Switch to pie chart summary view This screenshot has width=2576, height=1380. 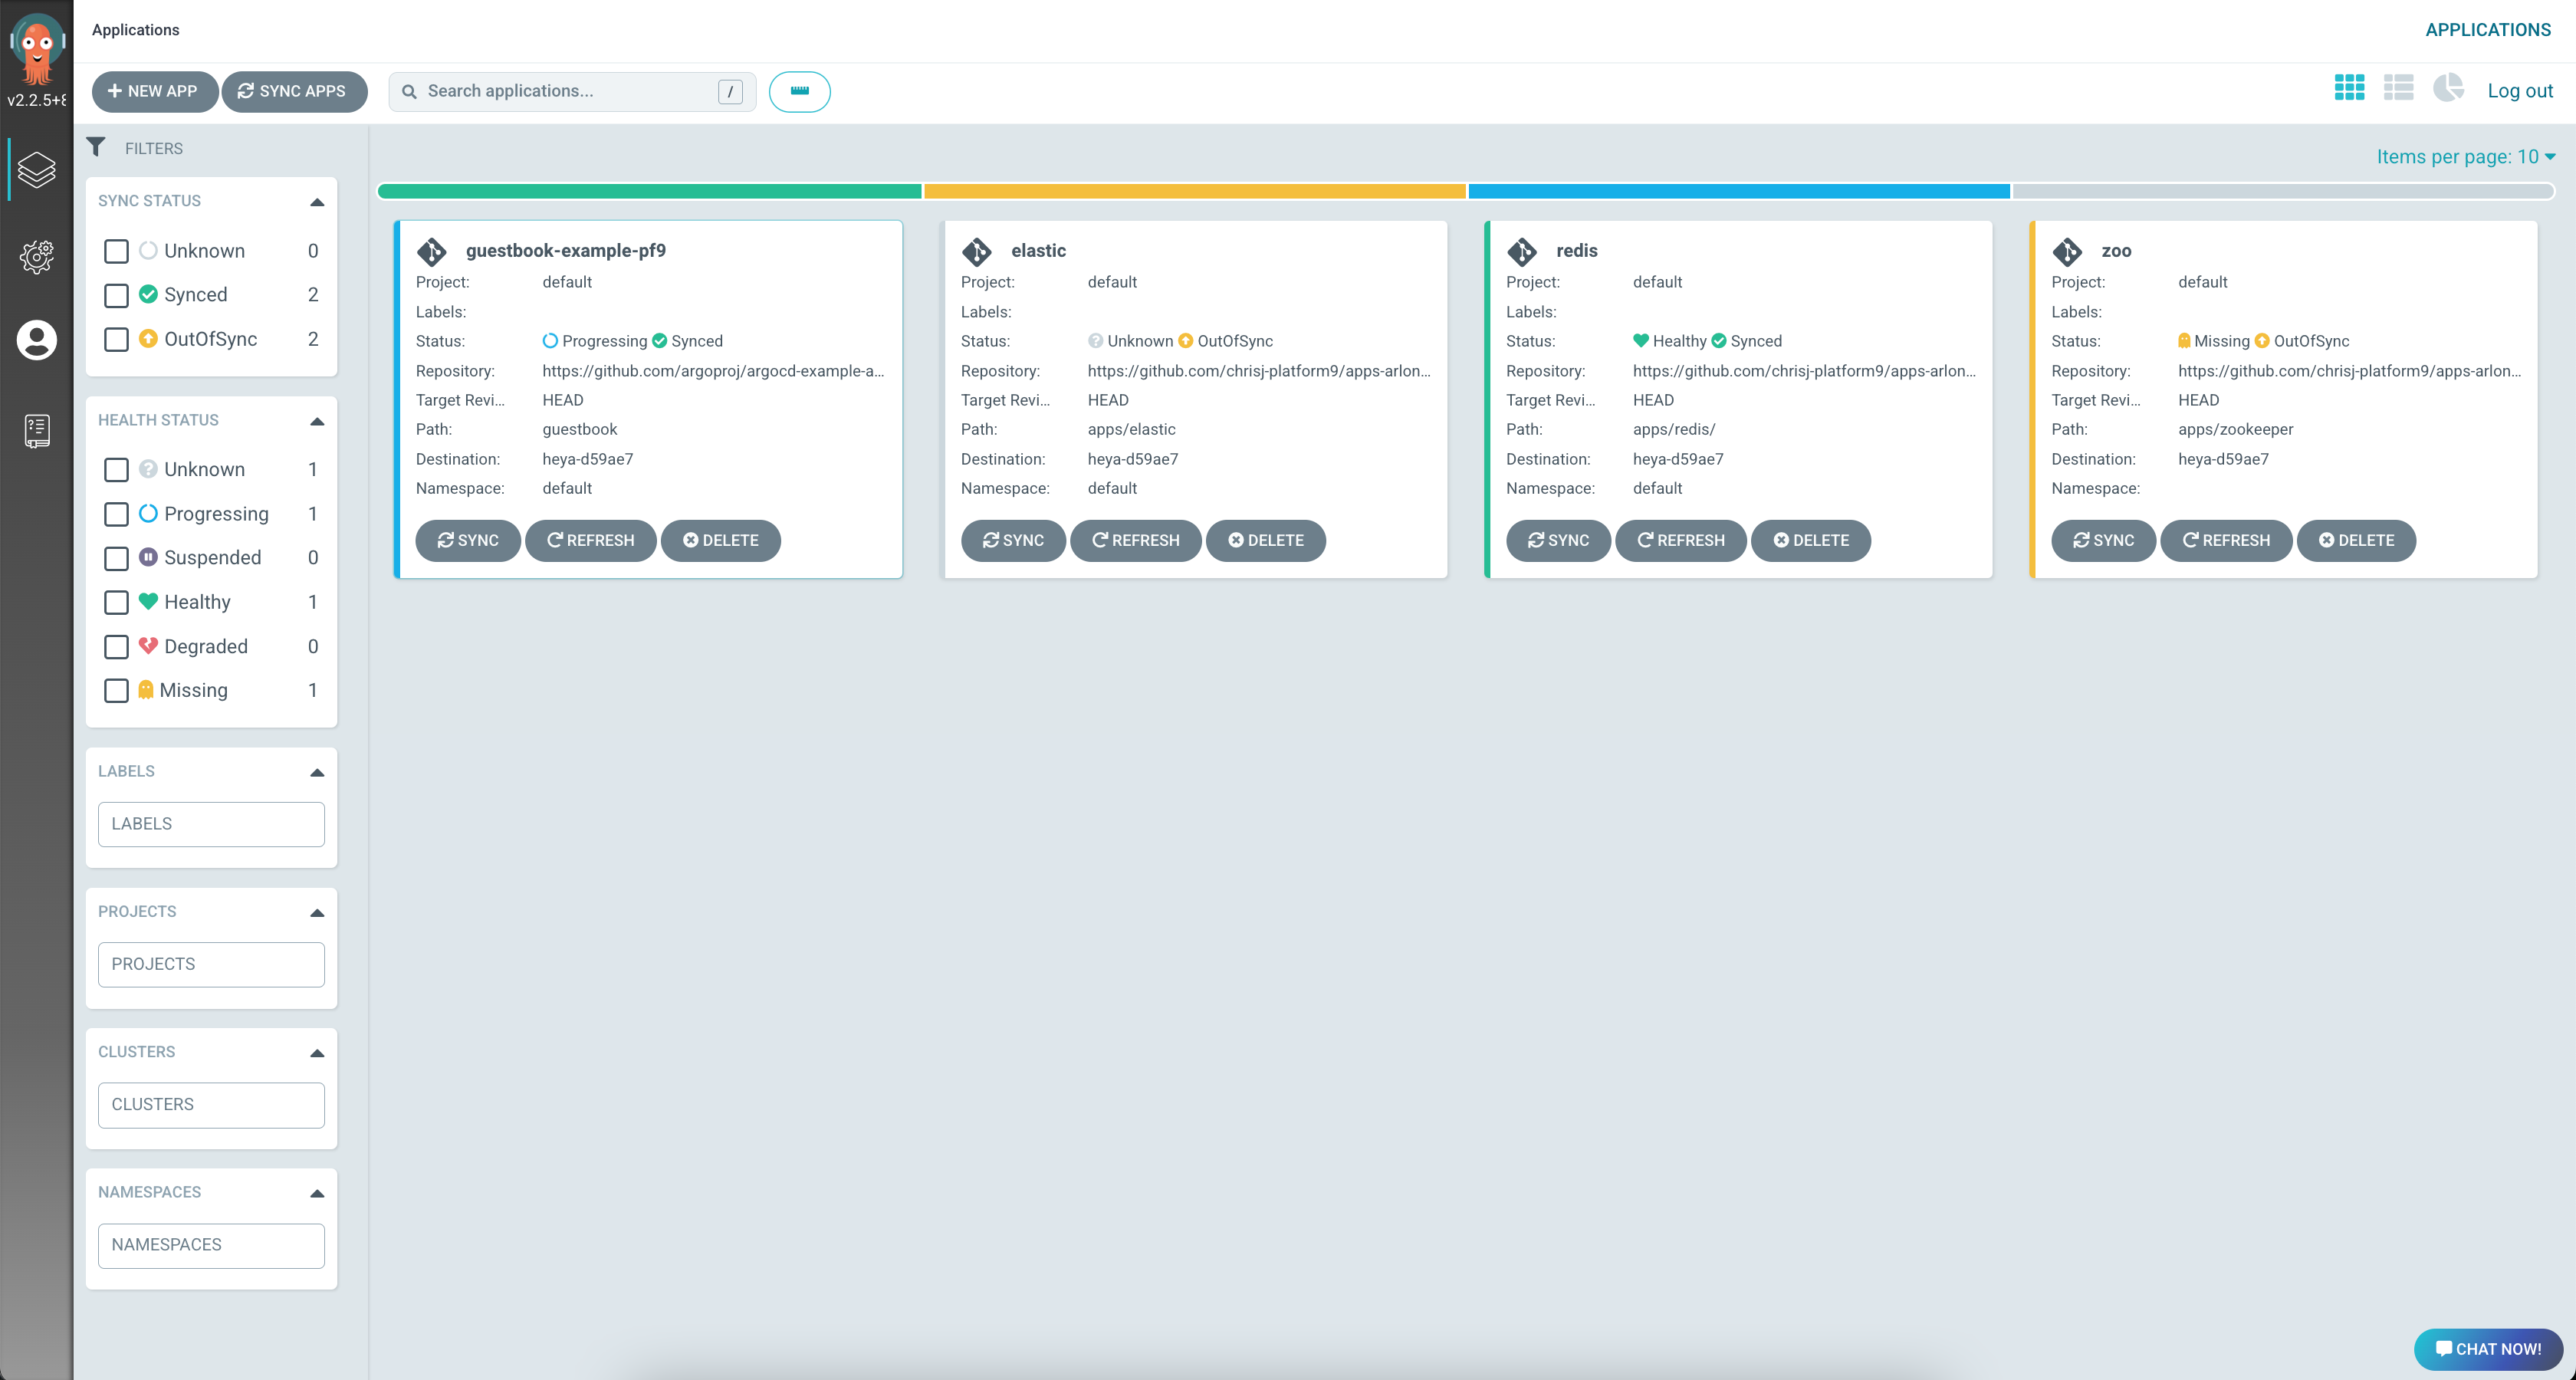tap(2448, 88)
